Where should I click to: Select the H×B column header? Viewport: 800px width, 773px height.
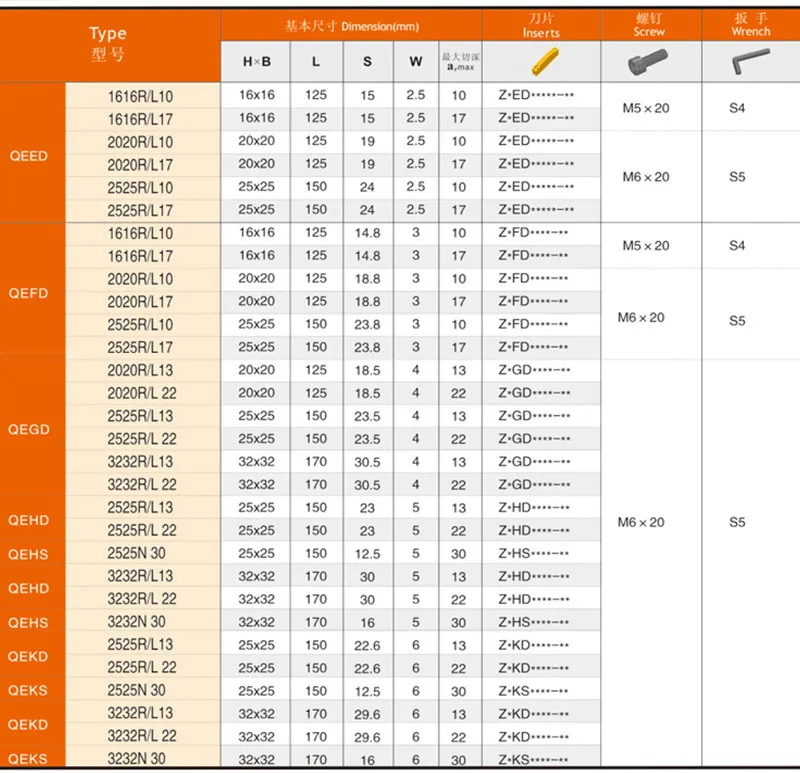click(257, 62)
